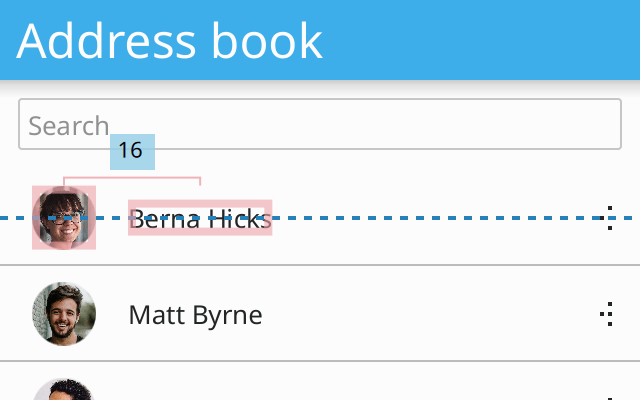Click Berna Hicks' profile photo
The image size is (640, 400).
tap(64, 218)
